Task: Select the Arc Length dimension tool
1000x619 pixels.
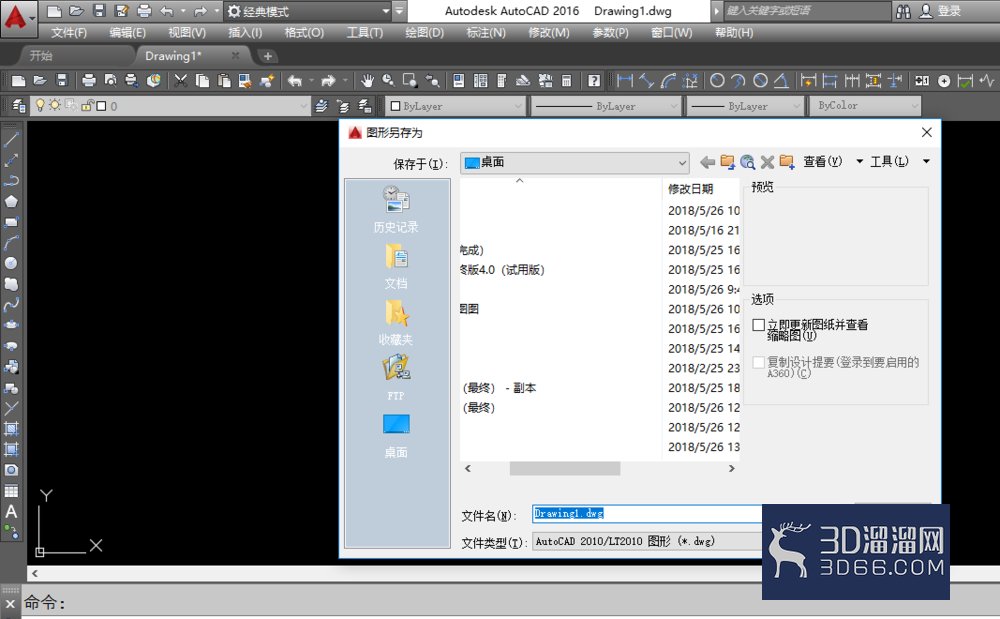Action: [668, 81]
